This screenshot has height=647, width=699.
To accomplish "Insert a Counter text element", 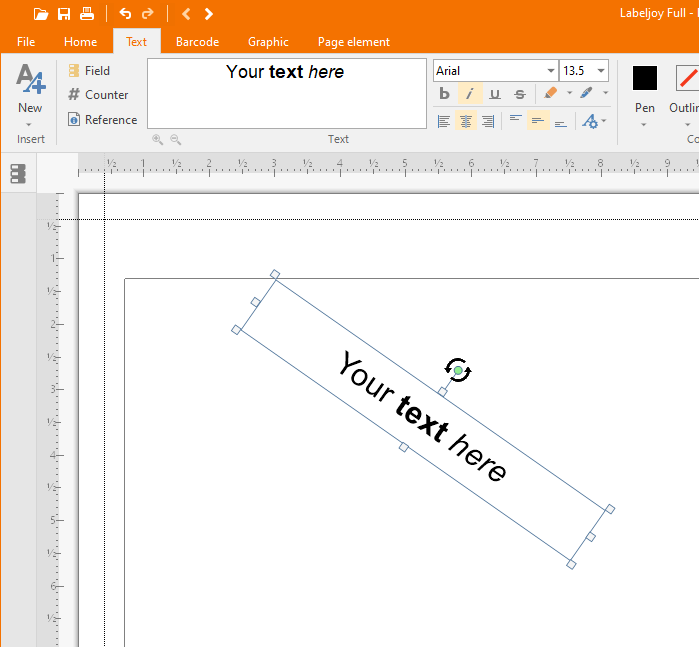I will pos(98,95).
